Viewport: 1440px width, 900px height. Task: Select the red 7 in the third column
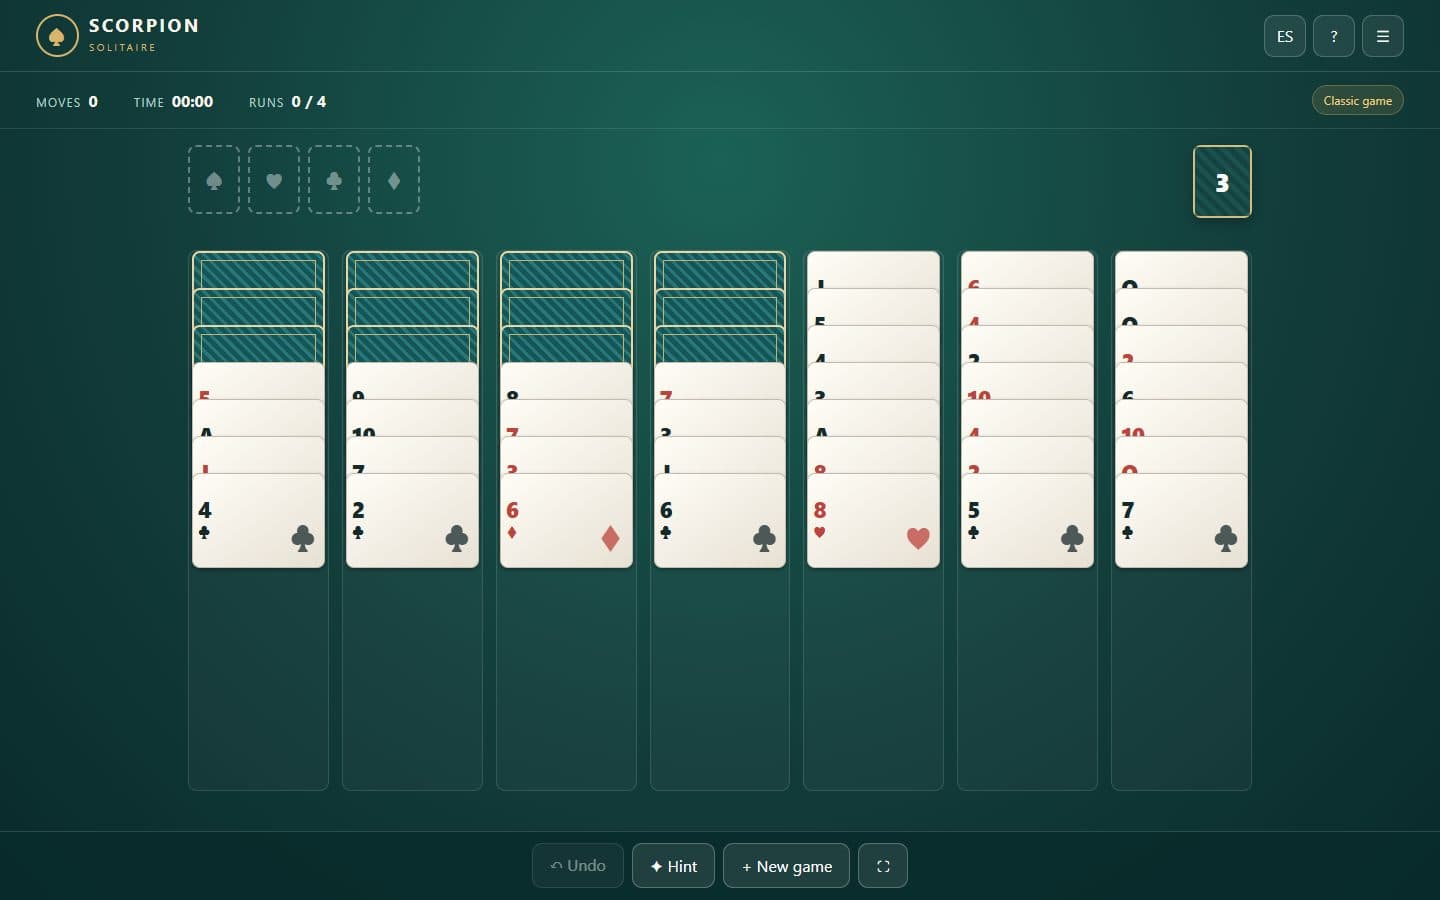566,419
